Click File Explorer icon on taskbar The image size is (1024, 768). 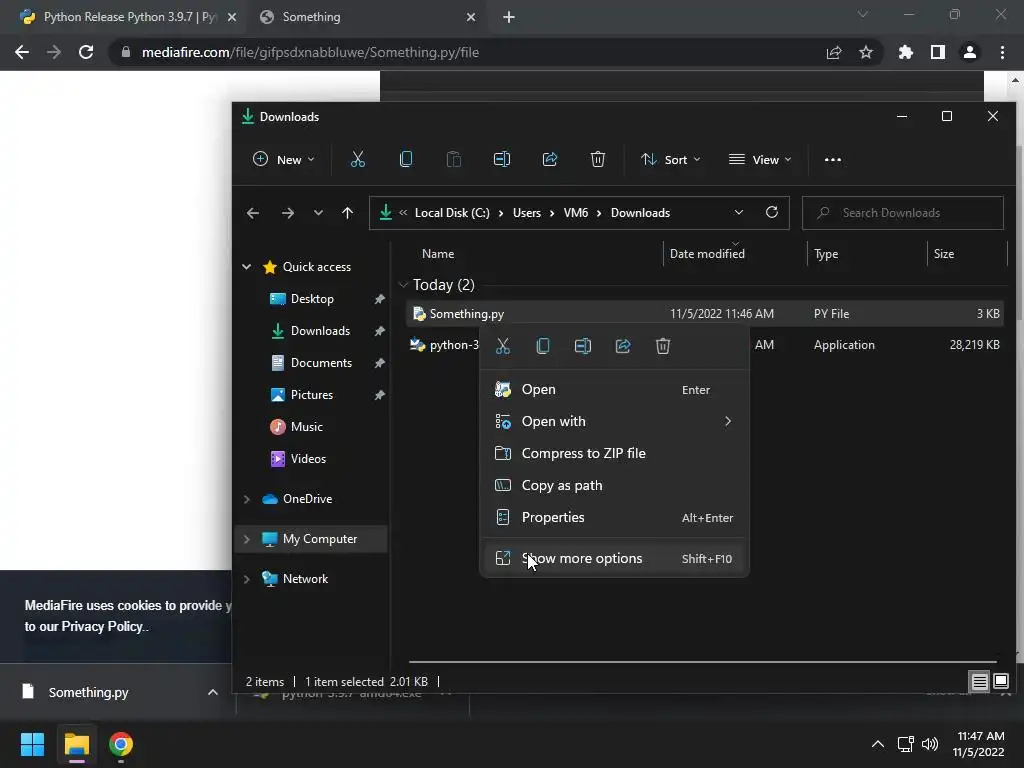pyautogui.click(x=76, y=744)
